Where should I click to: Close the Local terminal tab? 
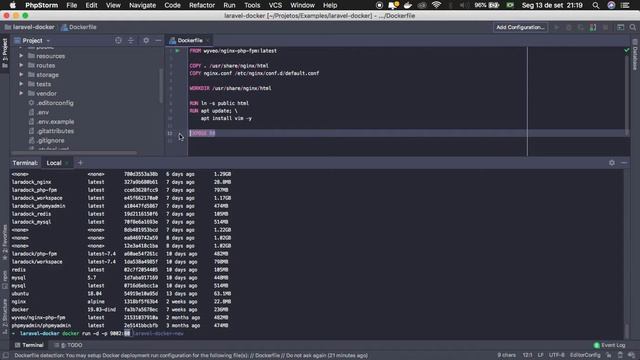(67, 163)
